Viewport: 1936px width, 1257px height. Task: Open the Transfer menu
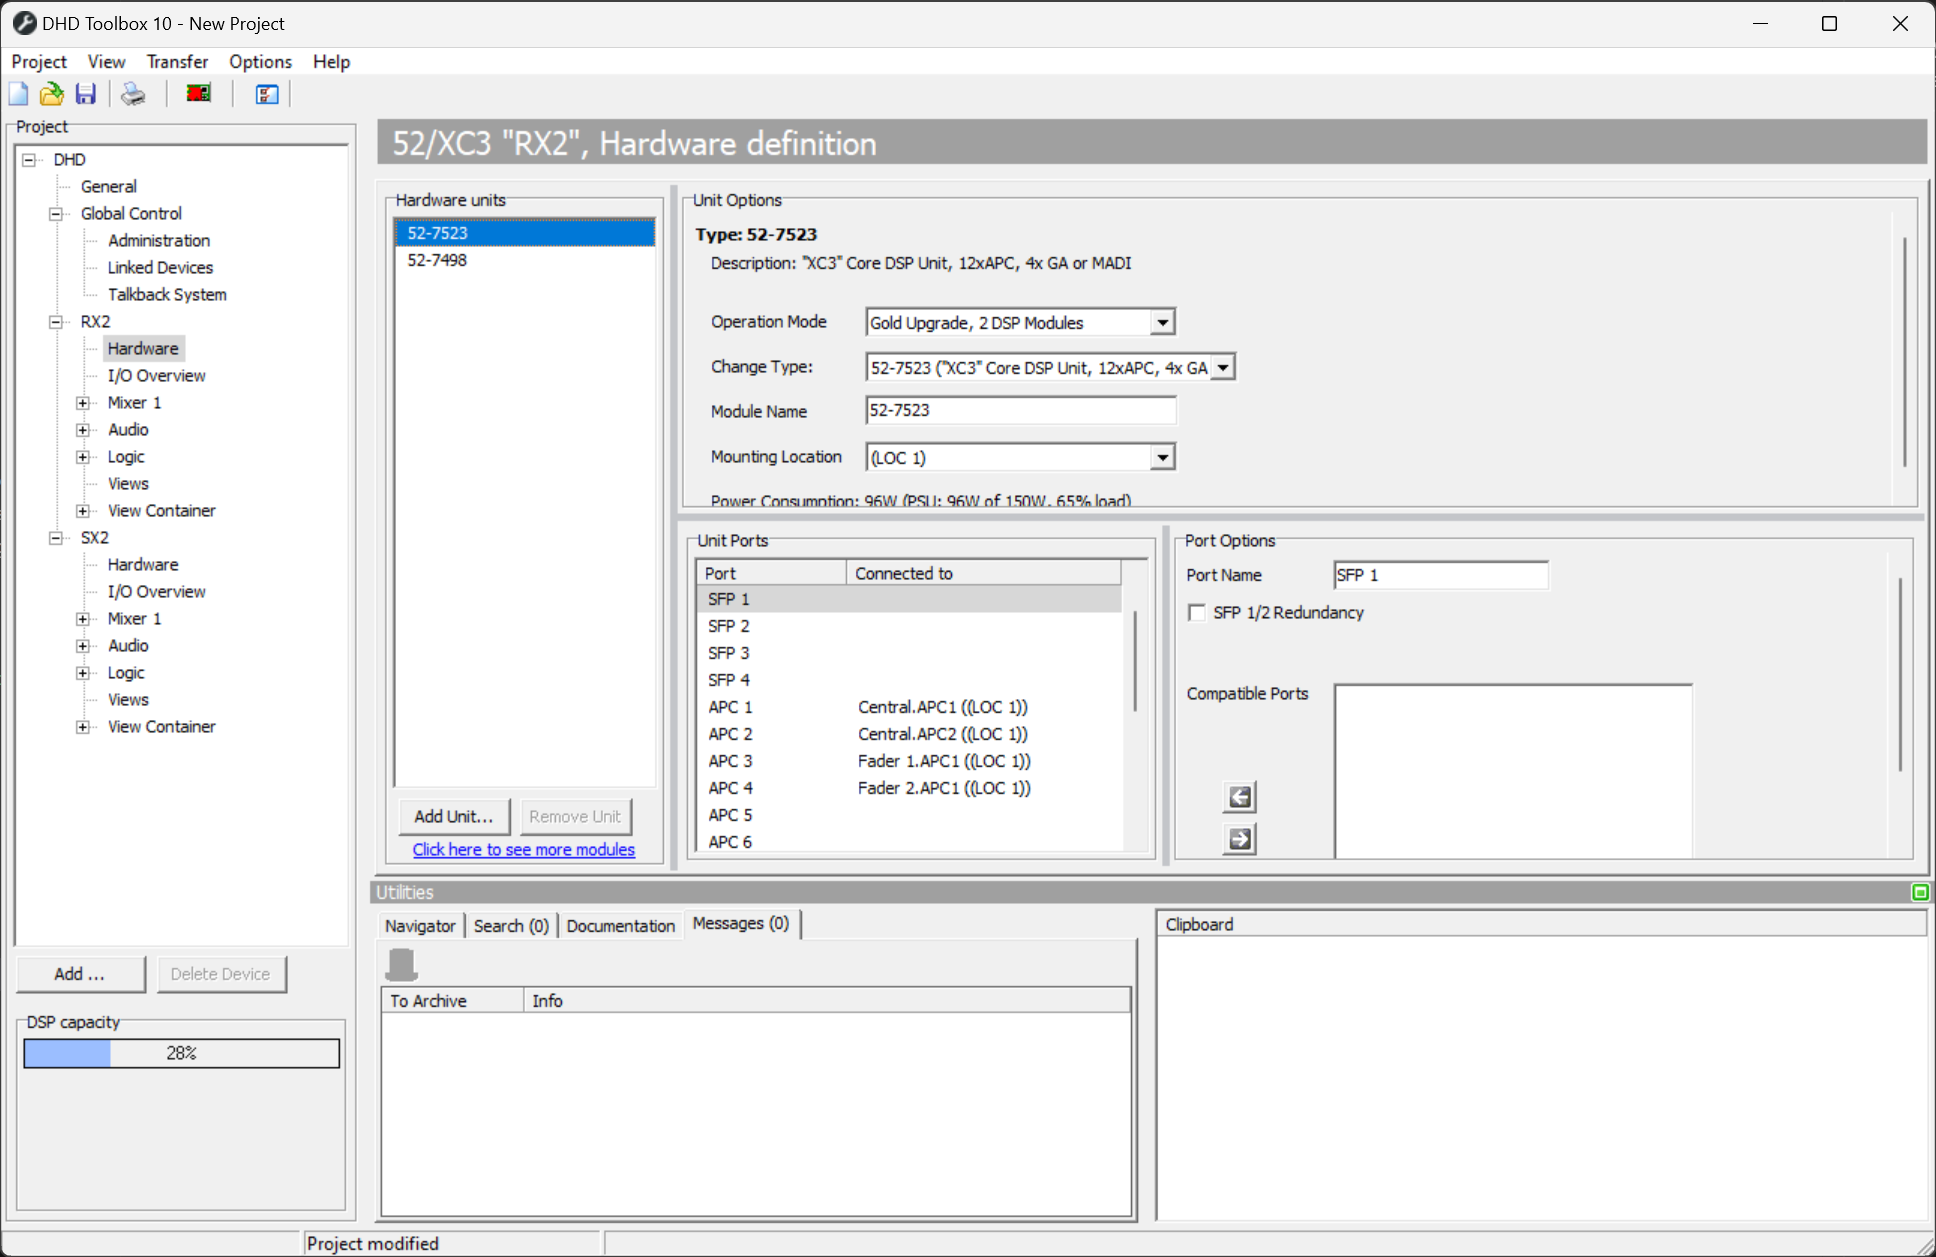click(x=177, y=62)
